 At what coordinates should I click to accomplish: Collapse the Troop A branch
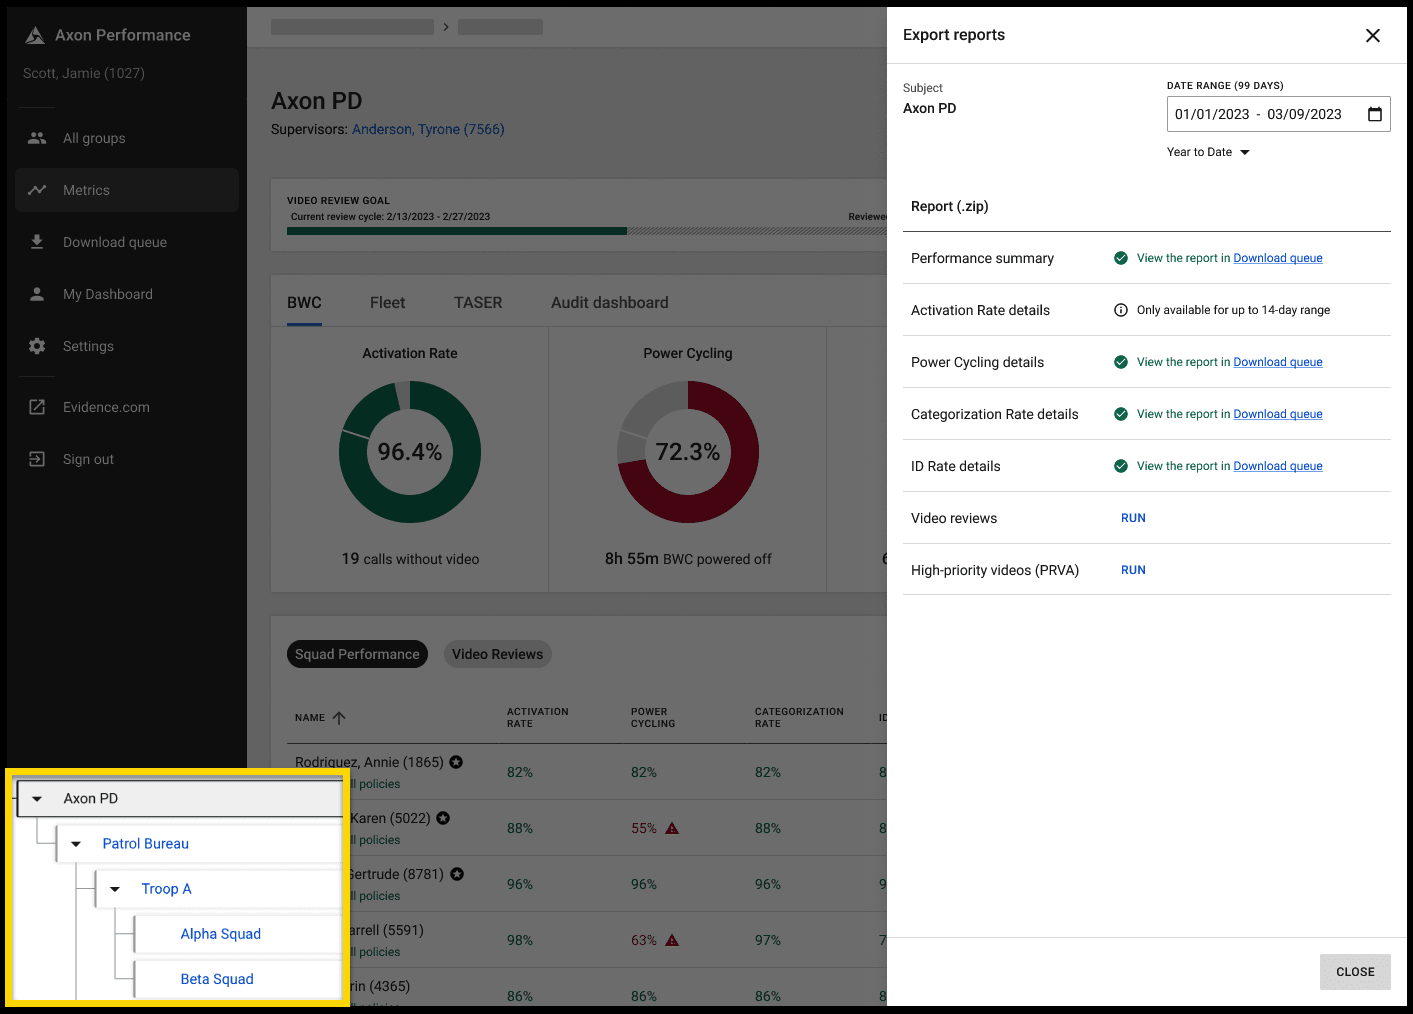click(114, 889)
